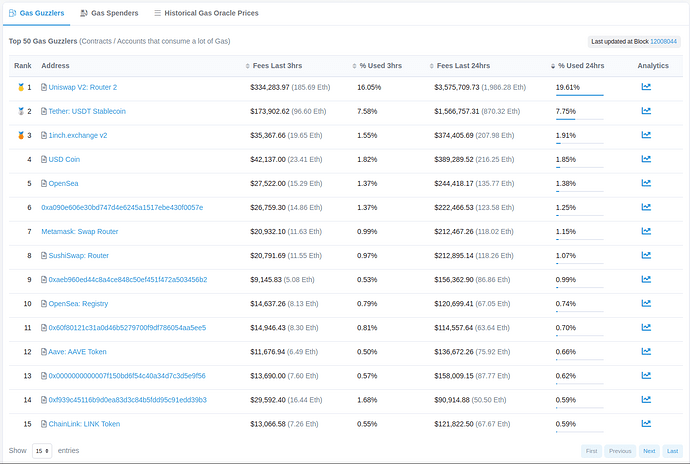Click the Previous page button

click(620, 451)
